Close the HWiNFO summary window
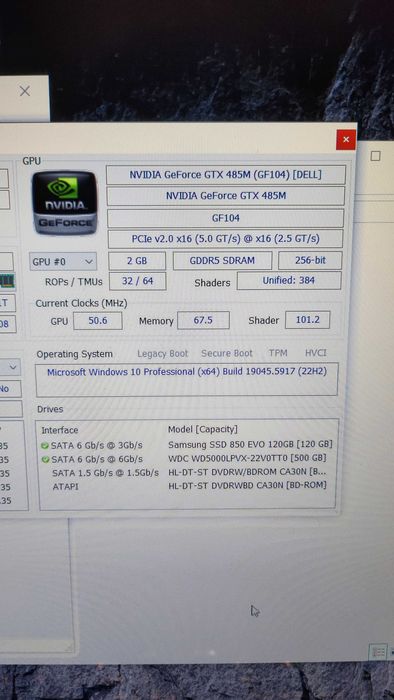 [x=346, y=140]
